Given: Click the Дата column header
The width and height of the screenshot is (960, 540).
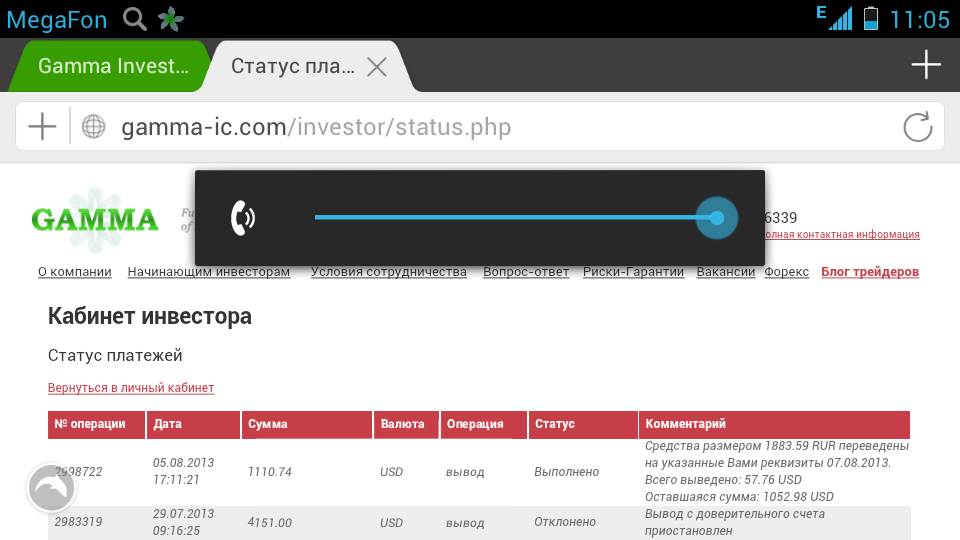Looking at the screenshot, I should click(x=193, y=425).
